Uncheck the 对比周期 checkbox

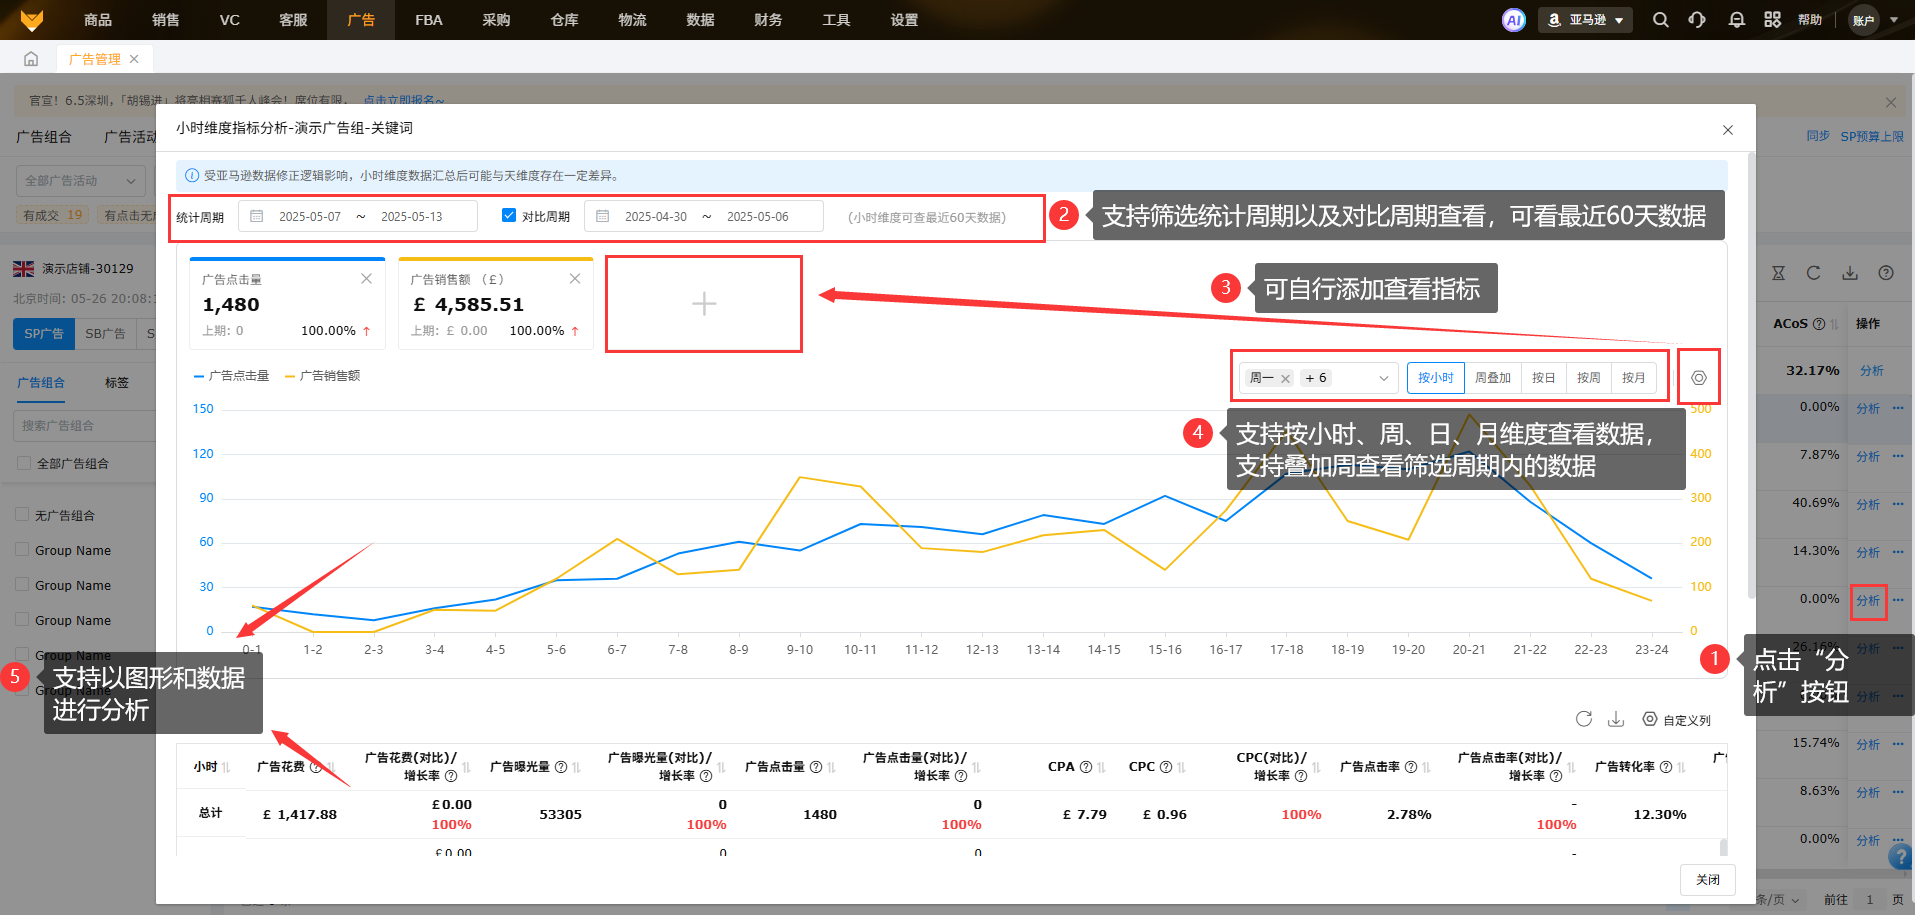coord(509,216)
